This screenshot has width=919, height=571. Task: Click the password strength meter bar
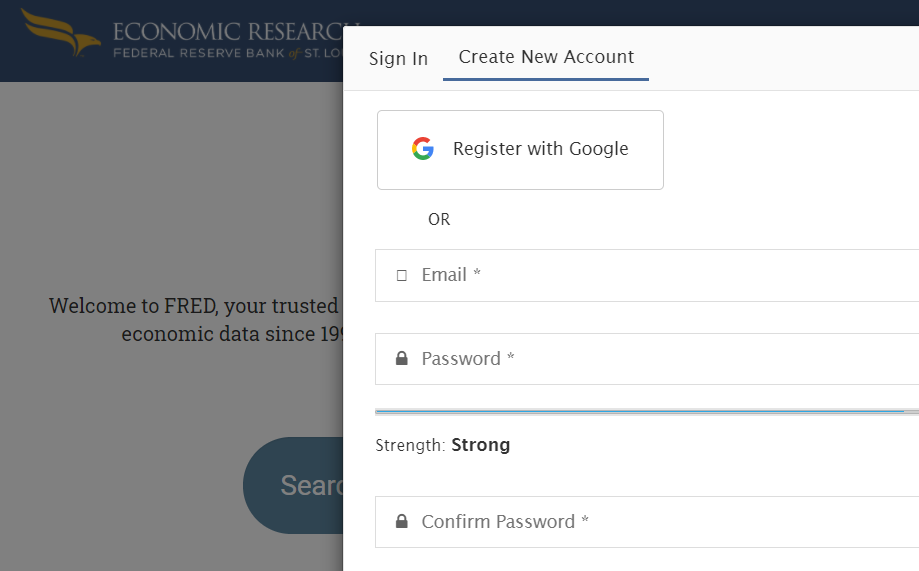click(x=647, y=412)
